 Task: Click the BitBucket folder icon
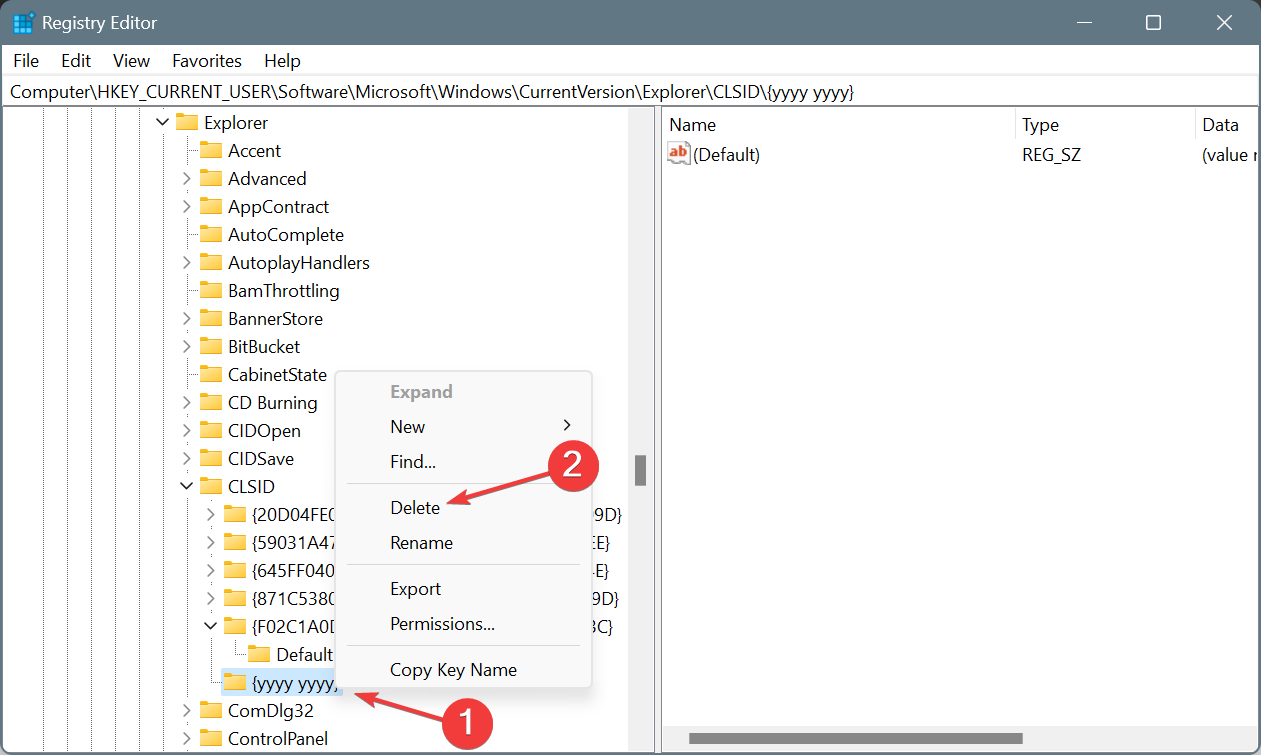pos(210,347)
